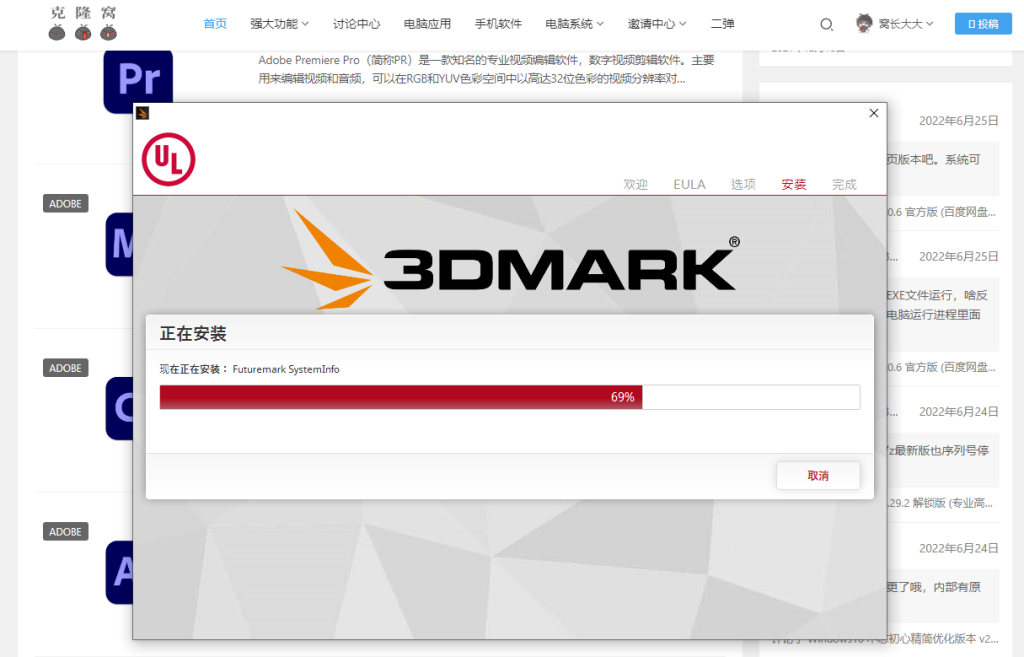
Task: Click the ADOBE tag beside the C icon
Action: [x=65, y=368]
